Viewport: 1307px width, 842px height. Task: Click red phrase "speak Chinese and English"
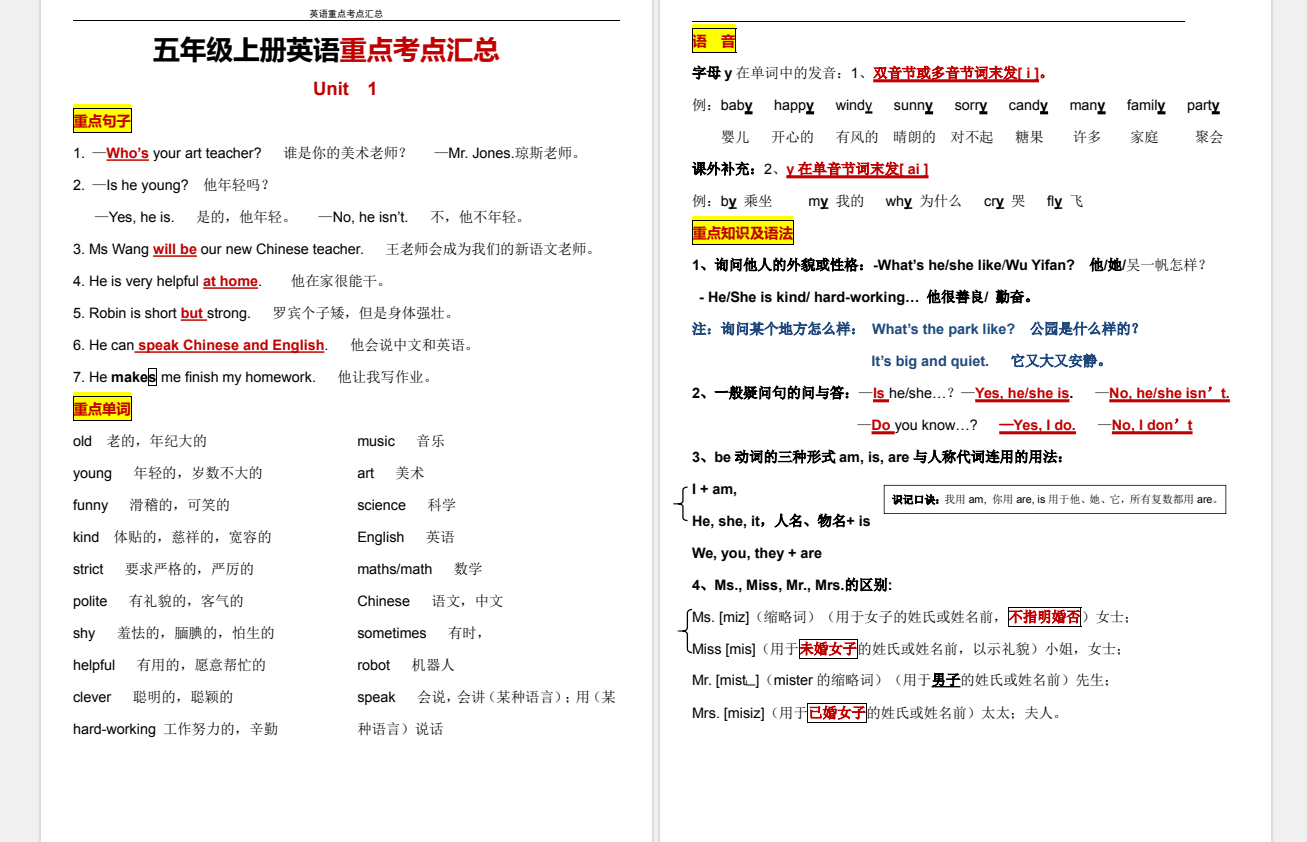(230, 345)
